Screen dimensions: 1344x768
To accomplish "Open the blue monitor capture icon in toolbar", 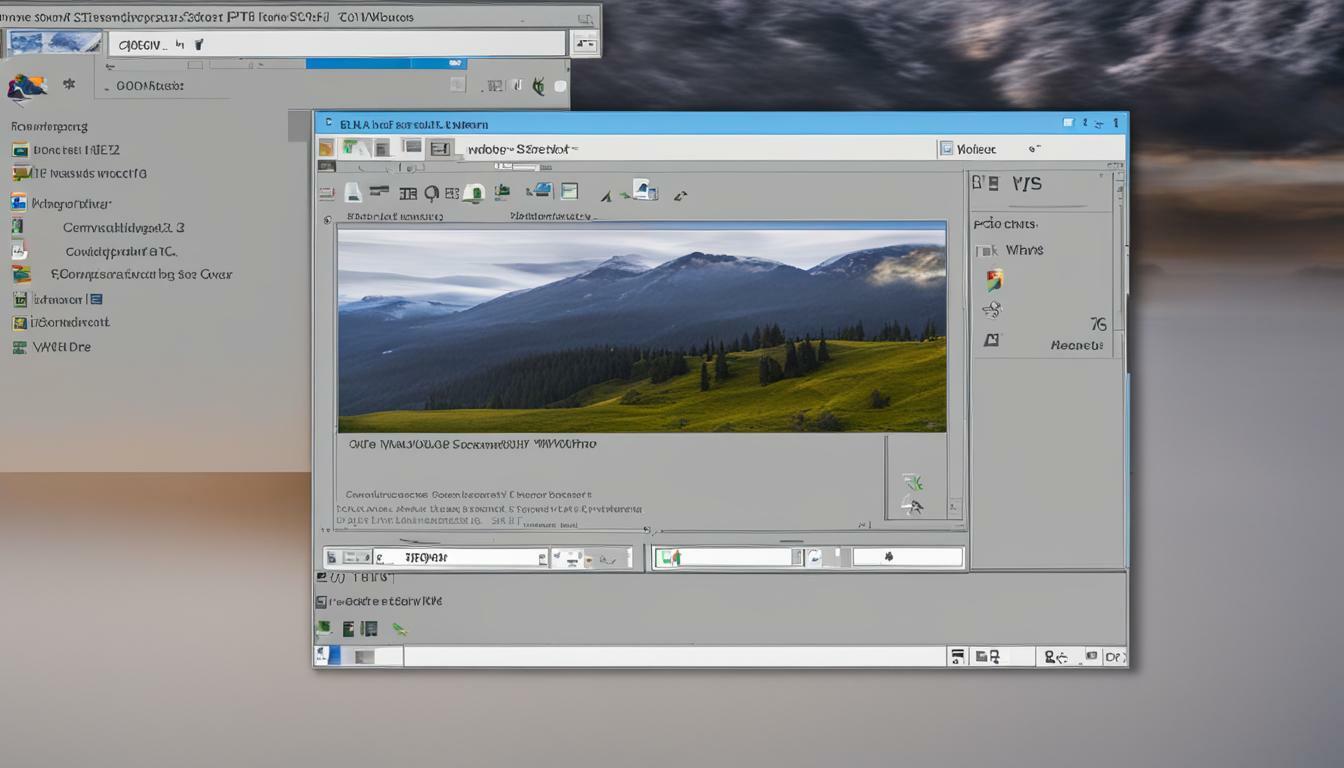I will (x=540, y=191).
